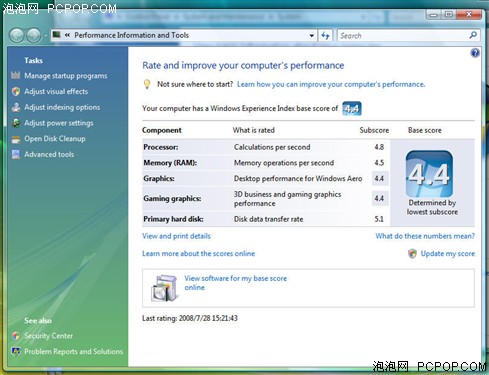The image size is (489, 375).
Task: Open Adjust power settings task
Action: (x=59, y=123)
